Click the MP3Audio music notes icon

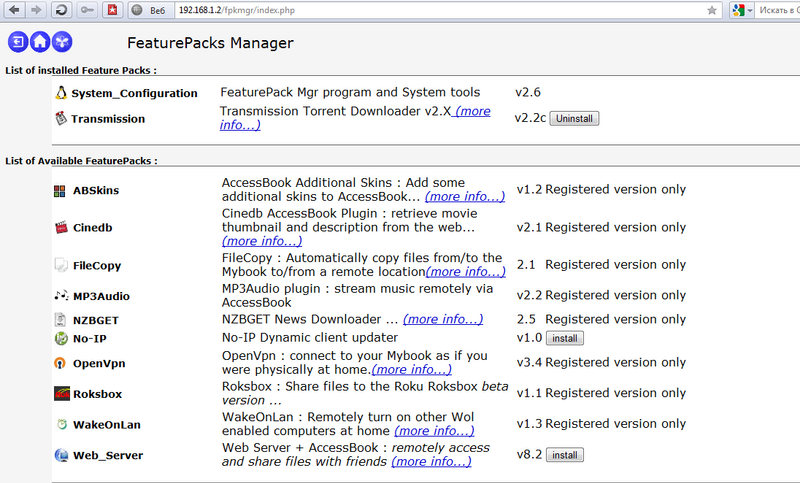point(61,295)
